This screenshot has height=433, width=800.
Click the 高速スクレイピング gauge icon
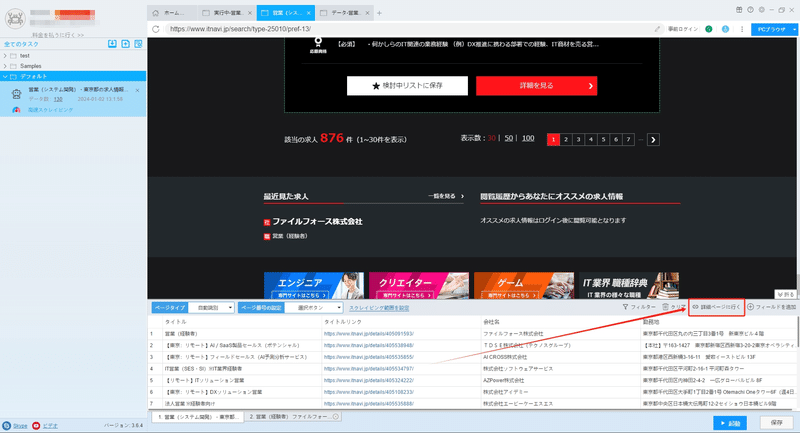coord(16,110)
